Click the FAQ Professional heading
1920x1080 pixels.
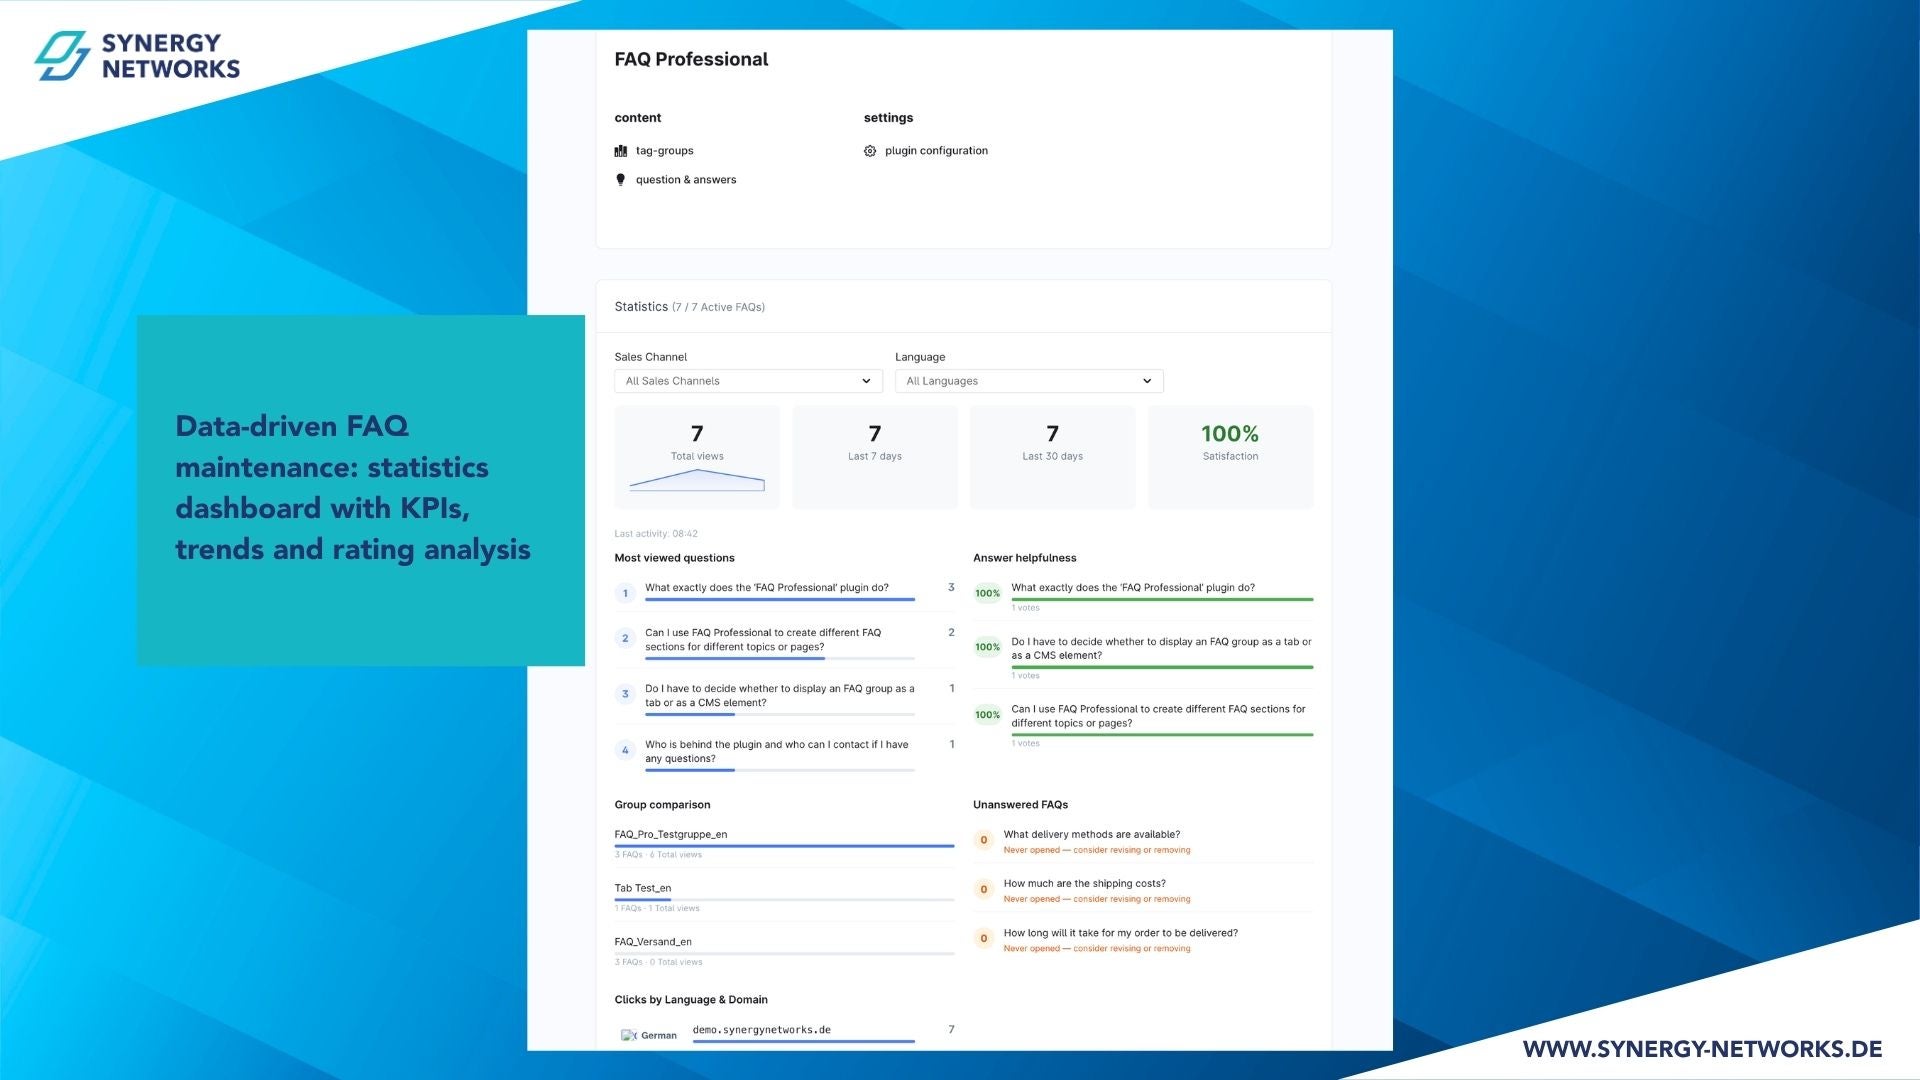(691, 59)
